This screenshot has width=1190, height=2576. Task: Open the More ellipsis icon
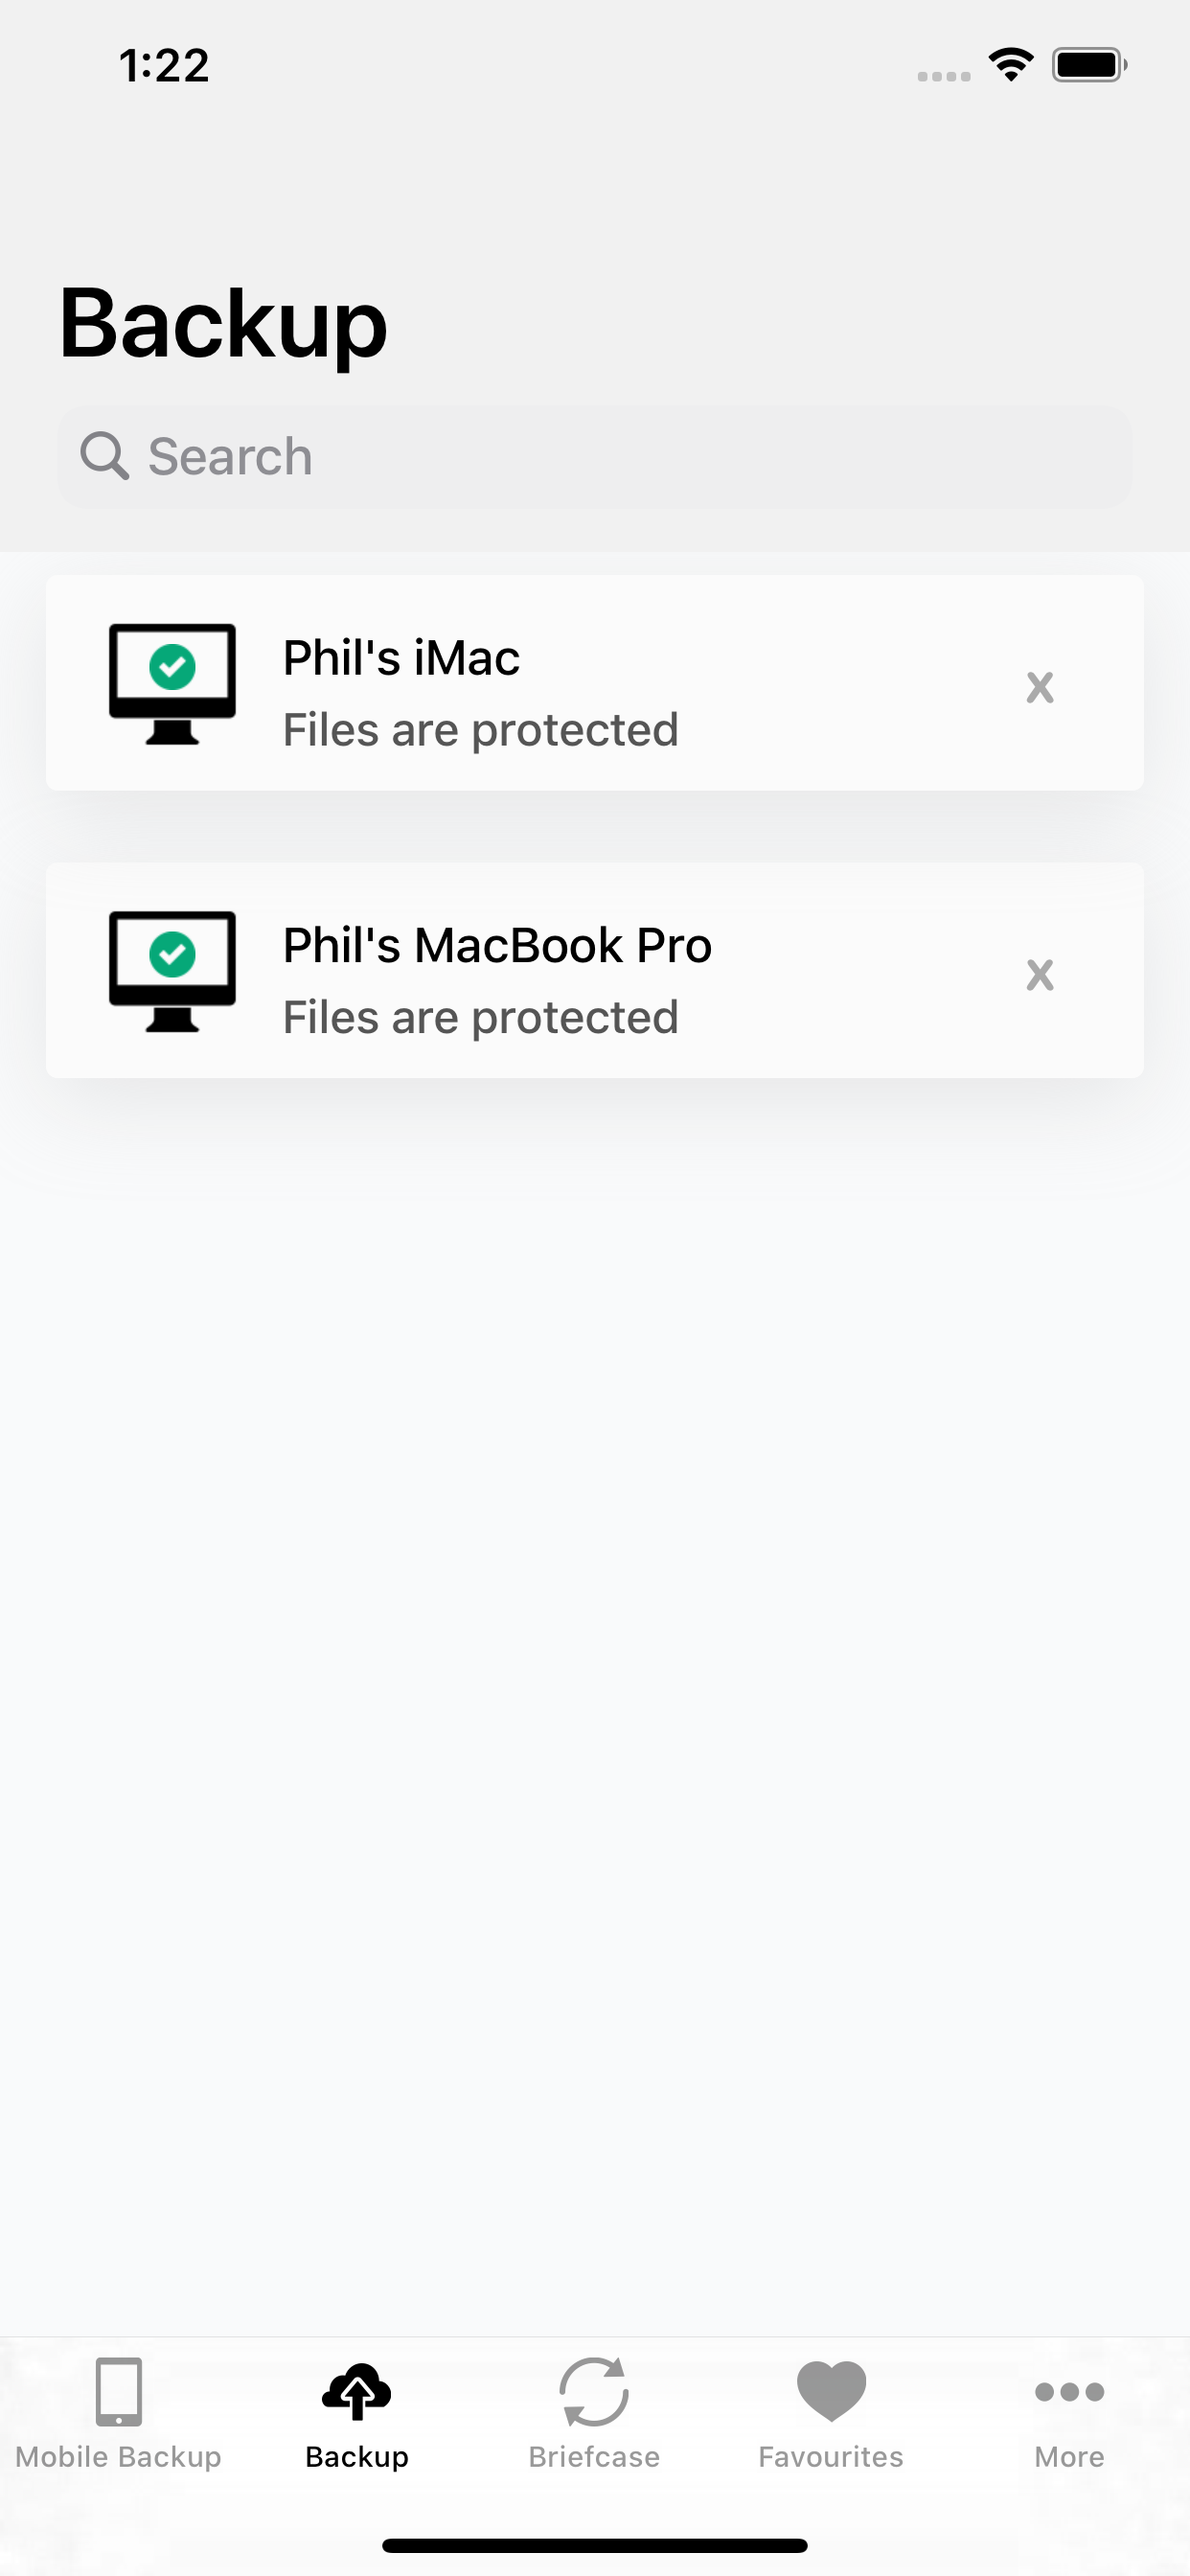point(1068,2392)
